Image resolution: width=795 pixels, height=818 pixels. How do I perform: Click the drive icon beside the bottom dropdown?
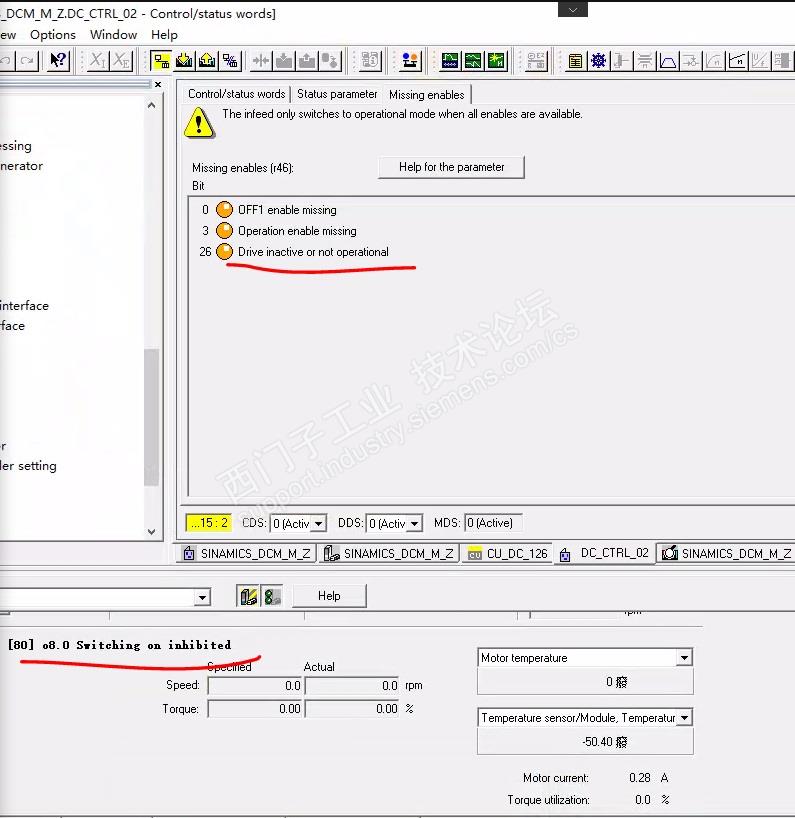pos(248,596)
